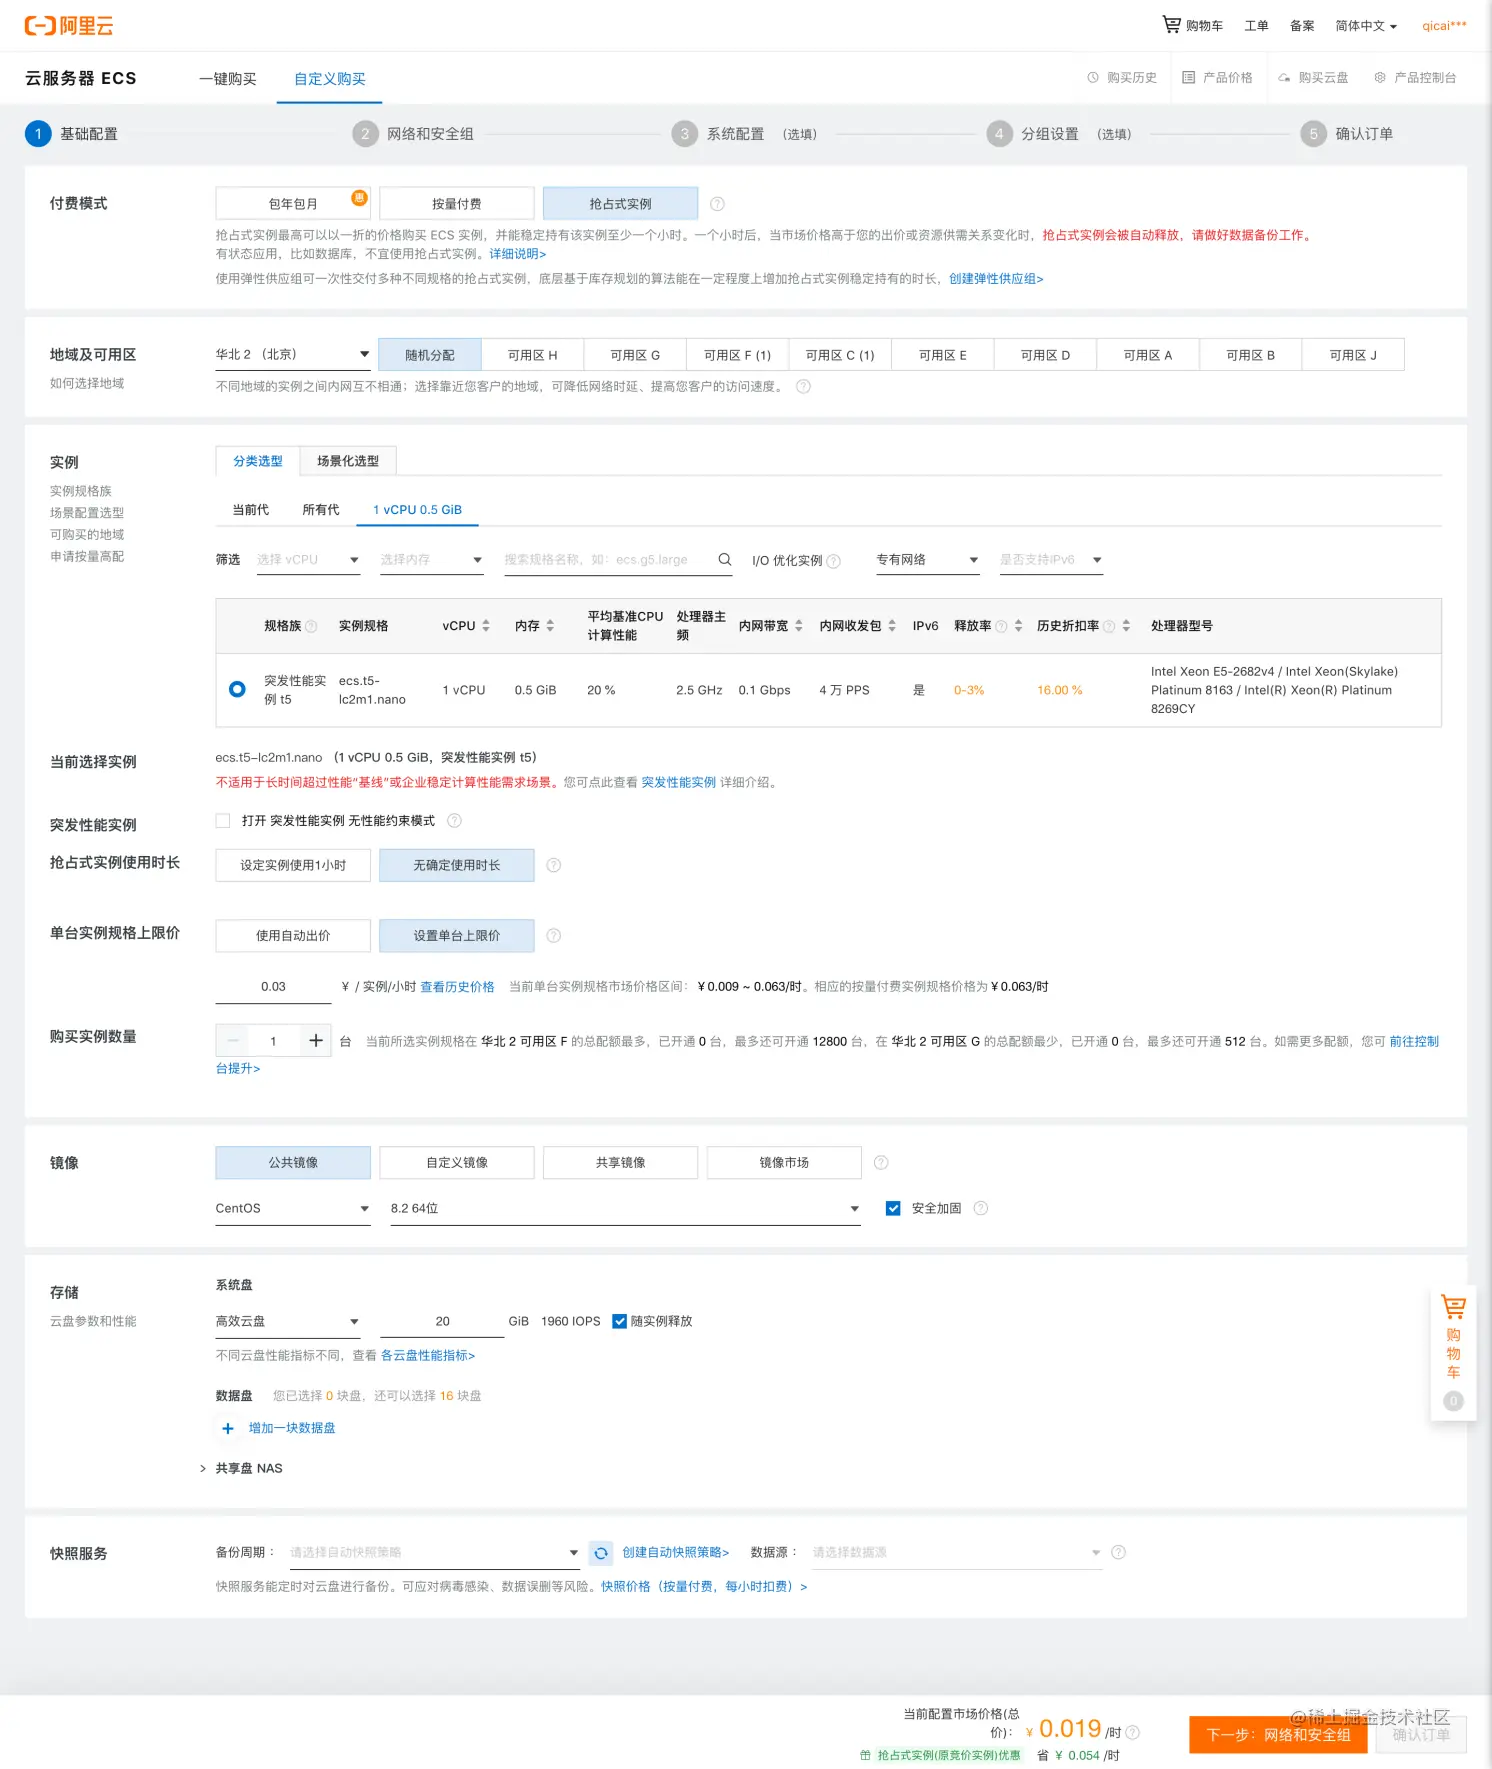Click help icon beside 镜像市场
Viewport: 1492px width, 1769px height.
point(881,1162)
